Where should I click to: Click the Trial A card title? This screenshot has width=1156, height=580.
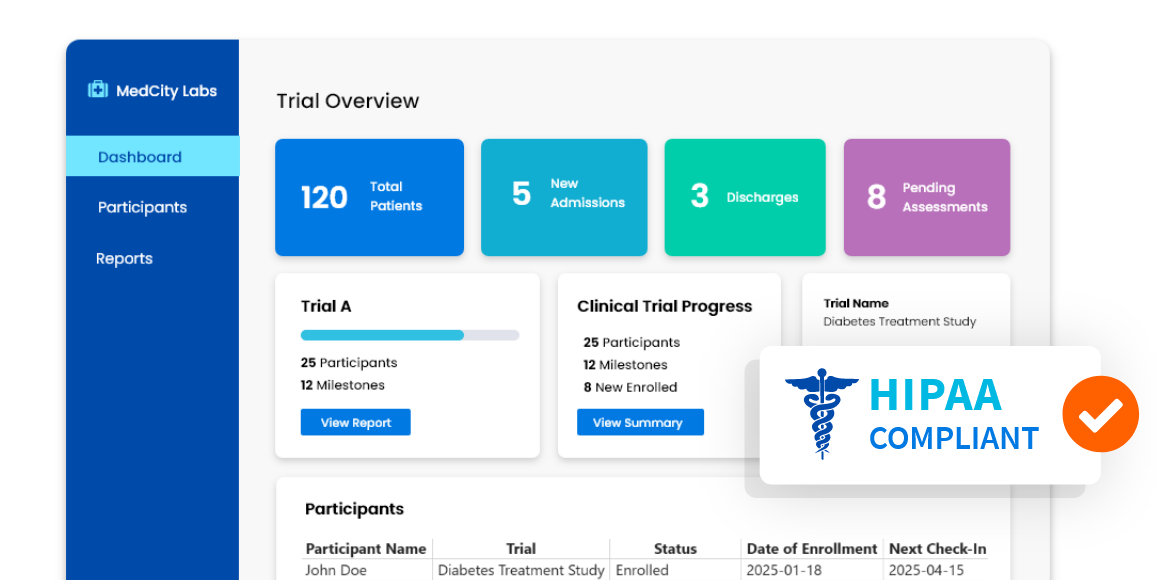tap(326, 307)
